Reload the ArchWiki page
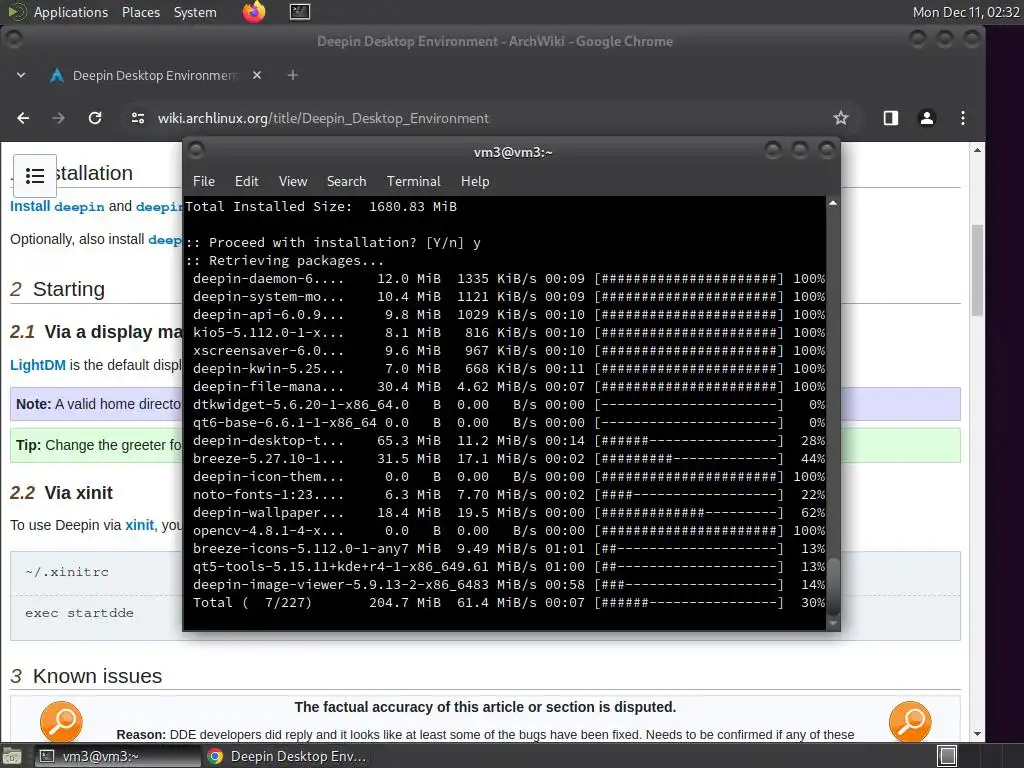Screen dimensions: 1024x768 click(95, 118)
